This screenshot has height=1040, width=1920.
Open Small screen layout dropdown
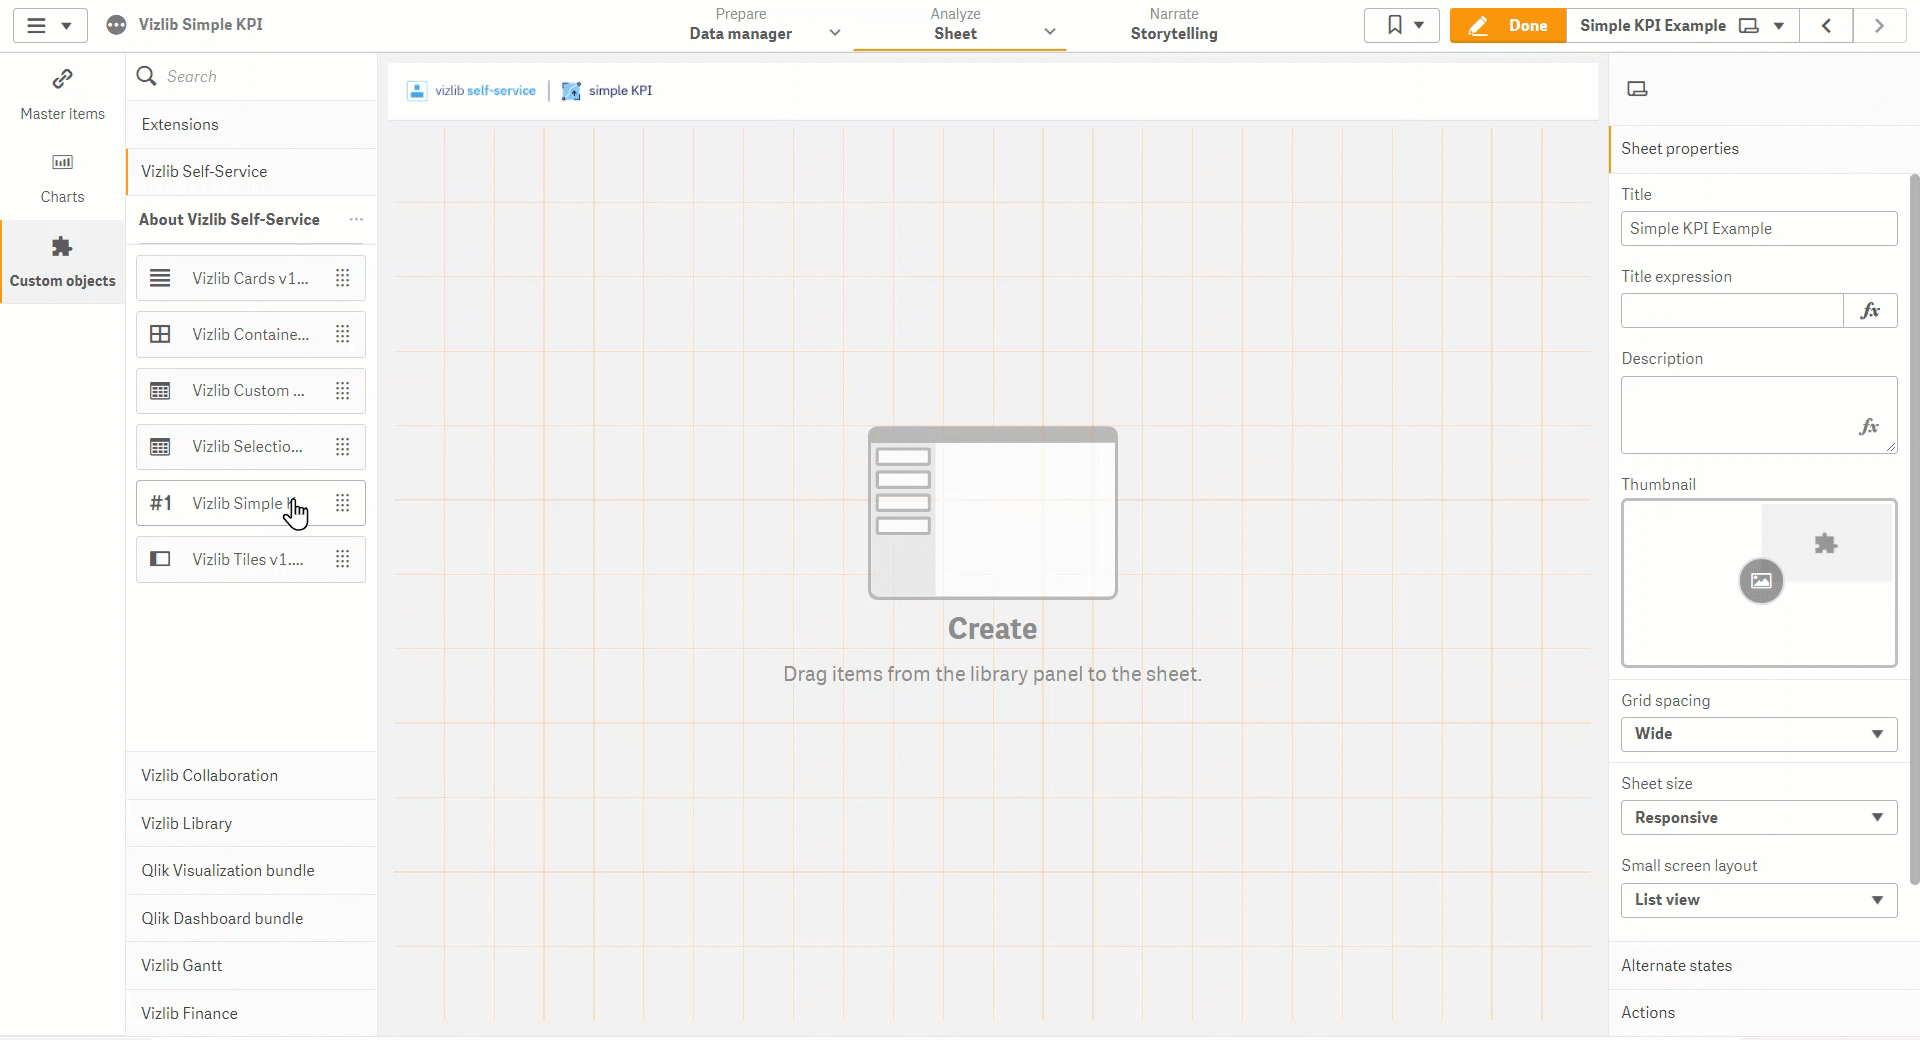click(x=1759, y=900)
